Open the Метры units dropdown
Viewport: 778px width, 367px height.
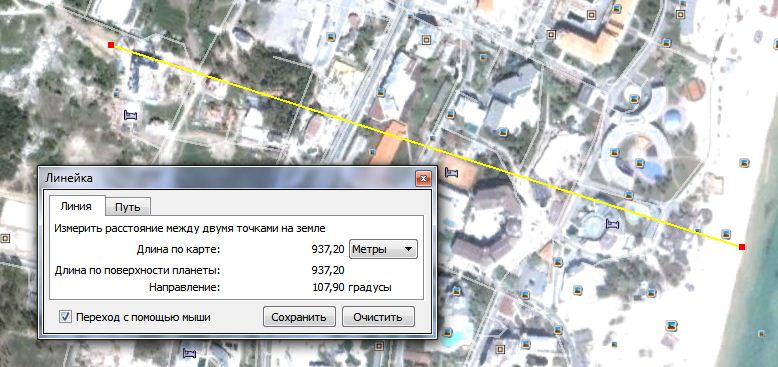click(384, 249)
